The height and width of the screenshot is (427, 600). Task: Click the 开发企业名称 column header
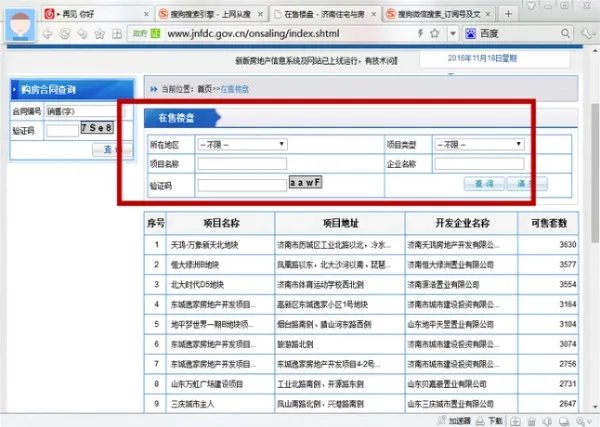[x=462, y=223]
